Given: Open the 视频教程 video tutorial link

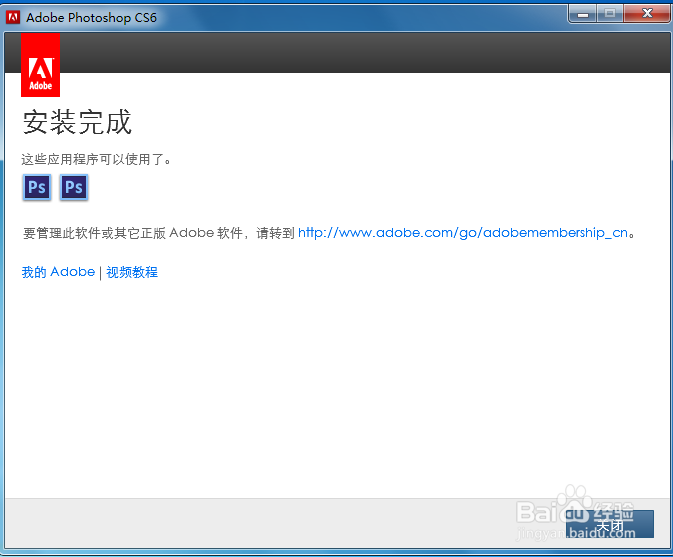Looking at the screenshot, I should pos(132,272).
